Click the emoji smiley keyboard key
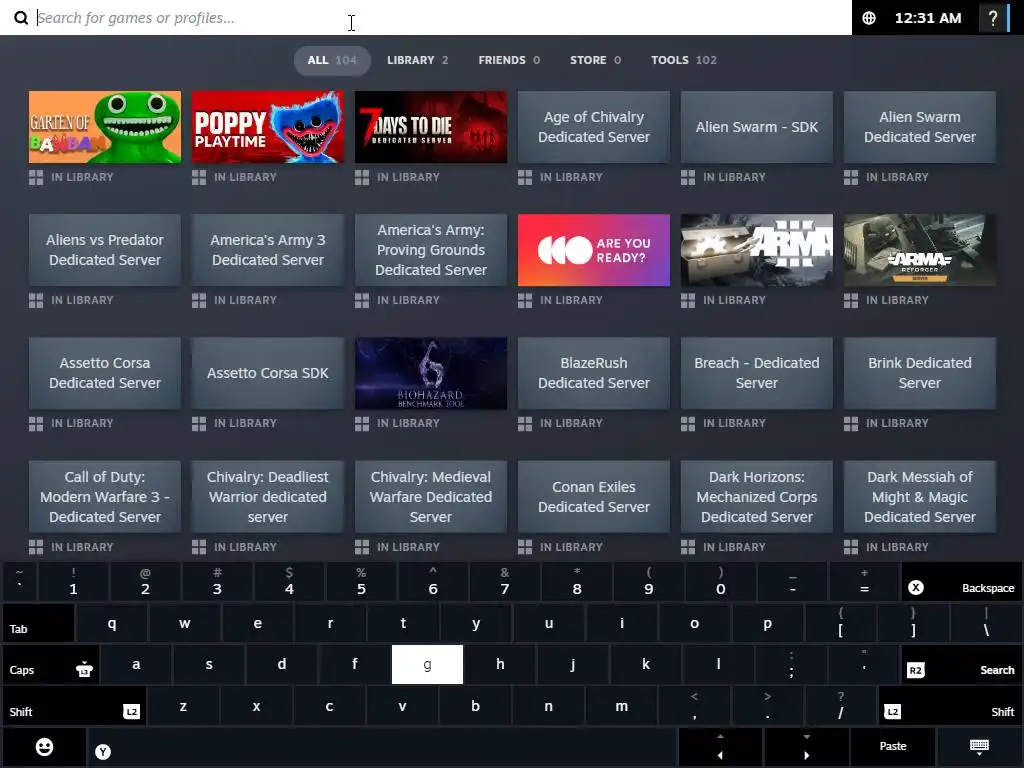Image resolution: width=1024 pixels, height=768 pixels. 44,747
